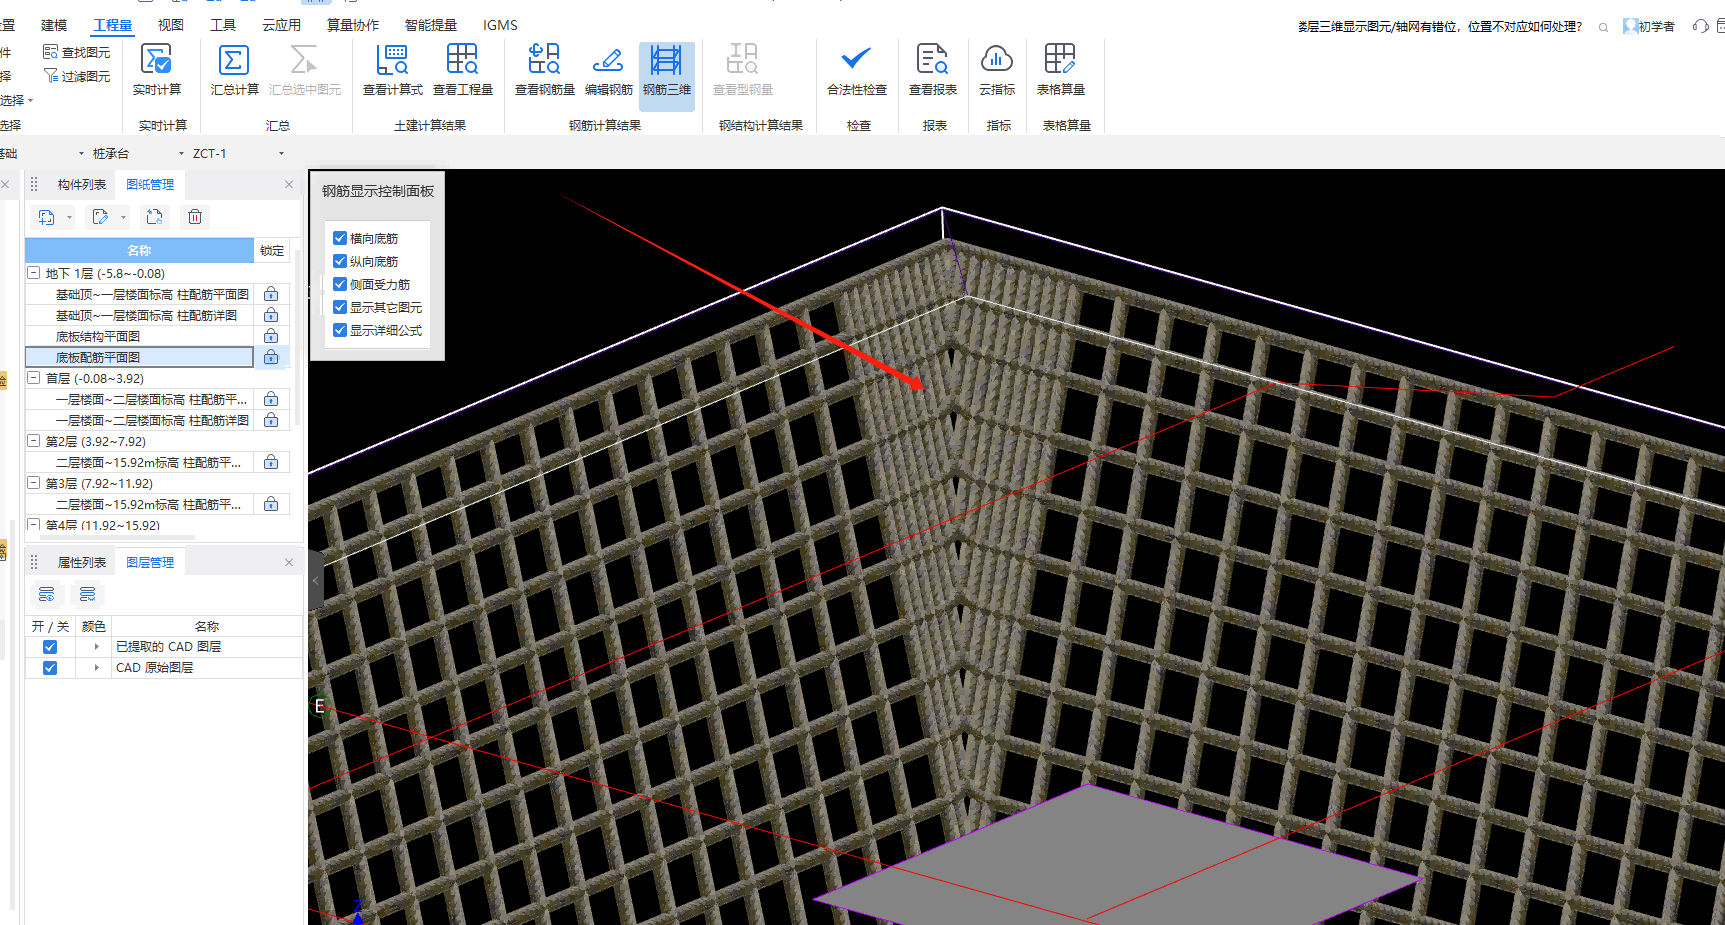The image size is (1725, 925).
Task: Toggle lock for 底板结构平面图 row
Action: point(271,336)
